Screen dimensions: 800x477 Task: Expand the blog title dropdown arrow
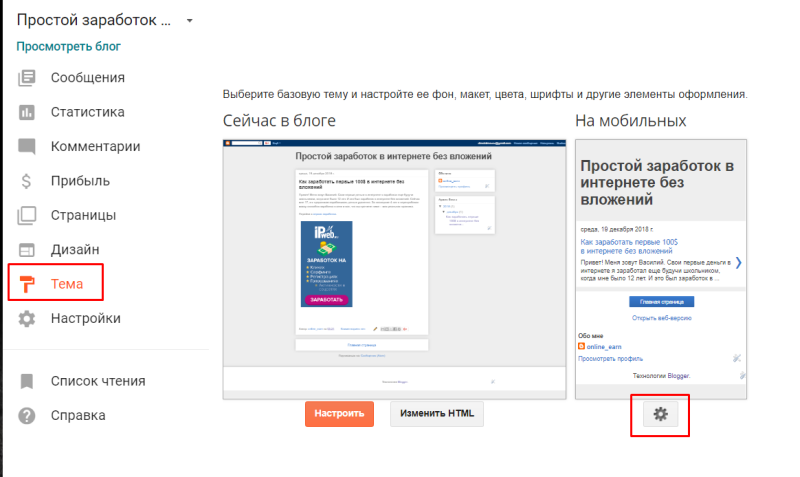(189, 20)
